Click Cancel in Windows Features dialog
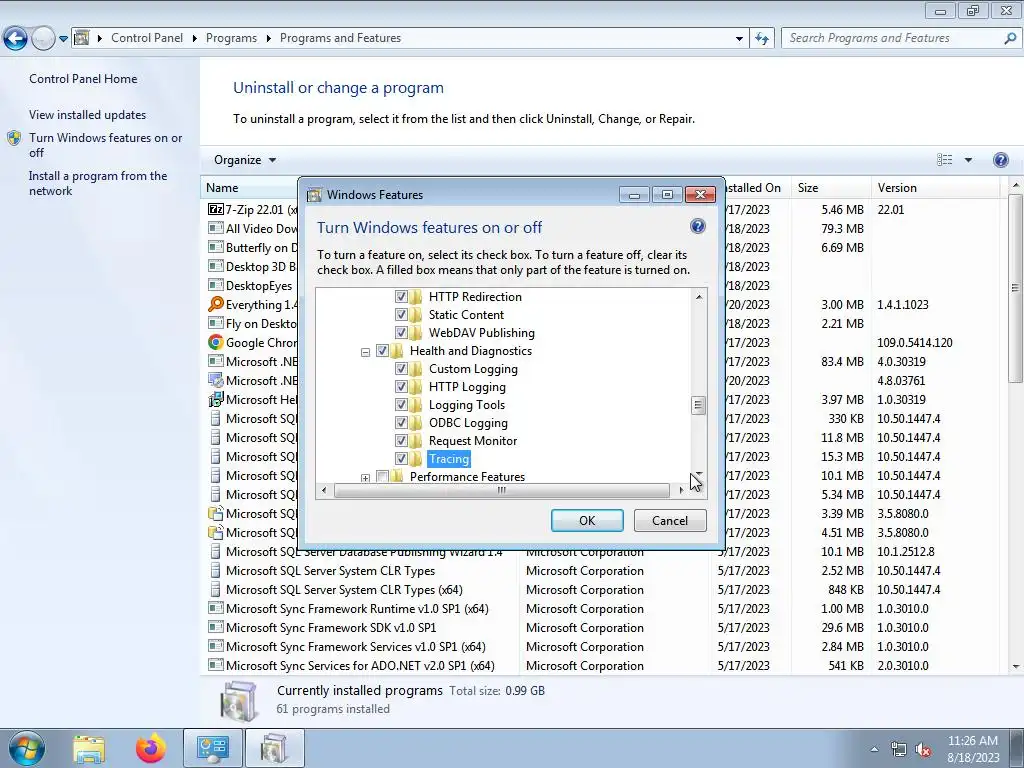Screen dimensions: 1024x768 (669, 520)
